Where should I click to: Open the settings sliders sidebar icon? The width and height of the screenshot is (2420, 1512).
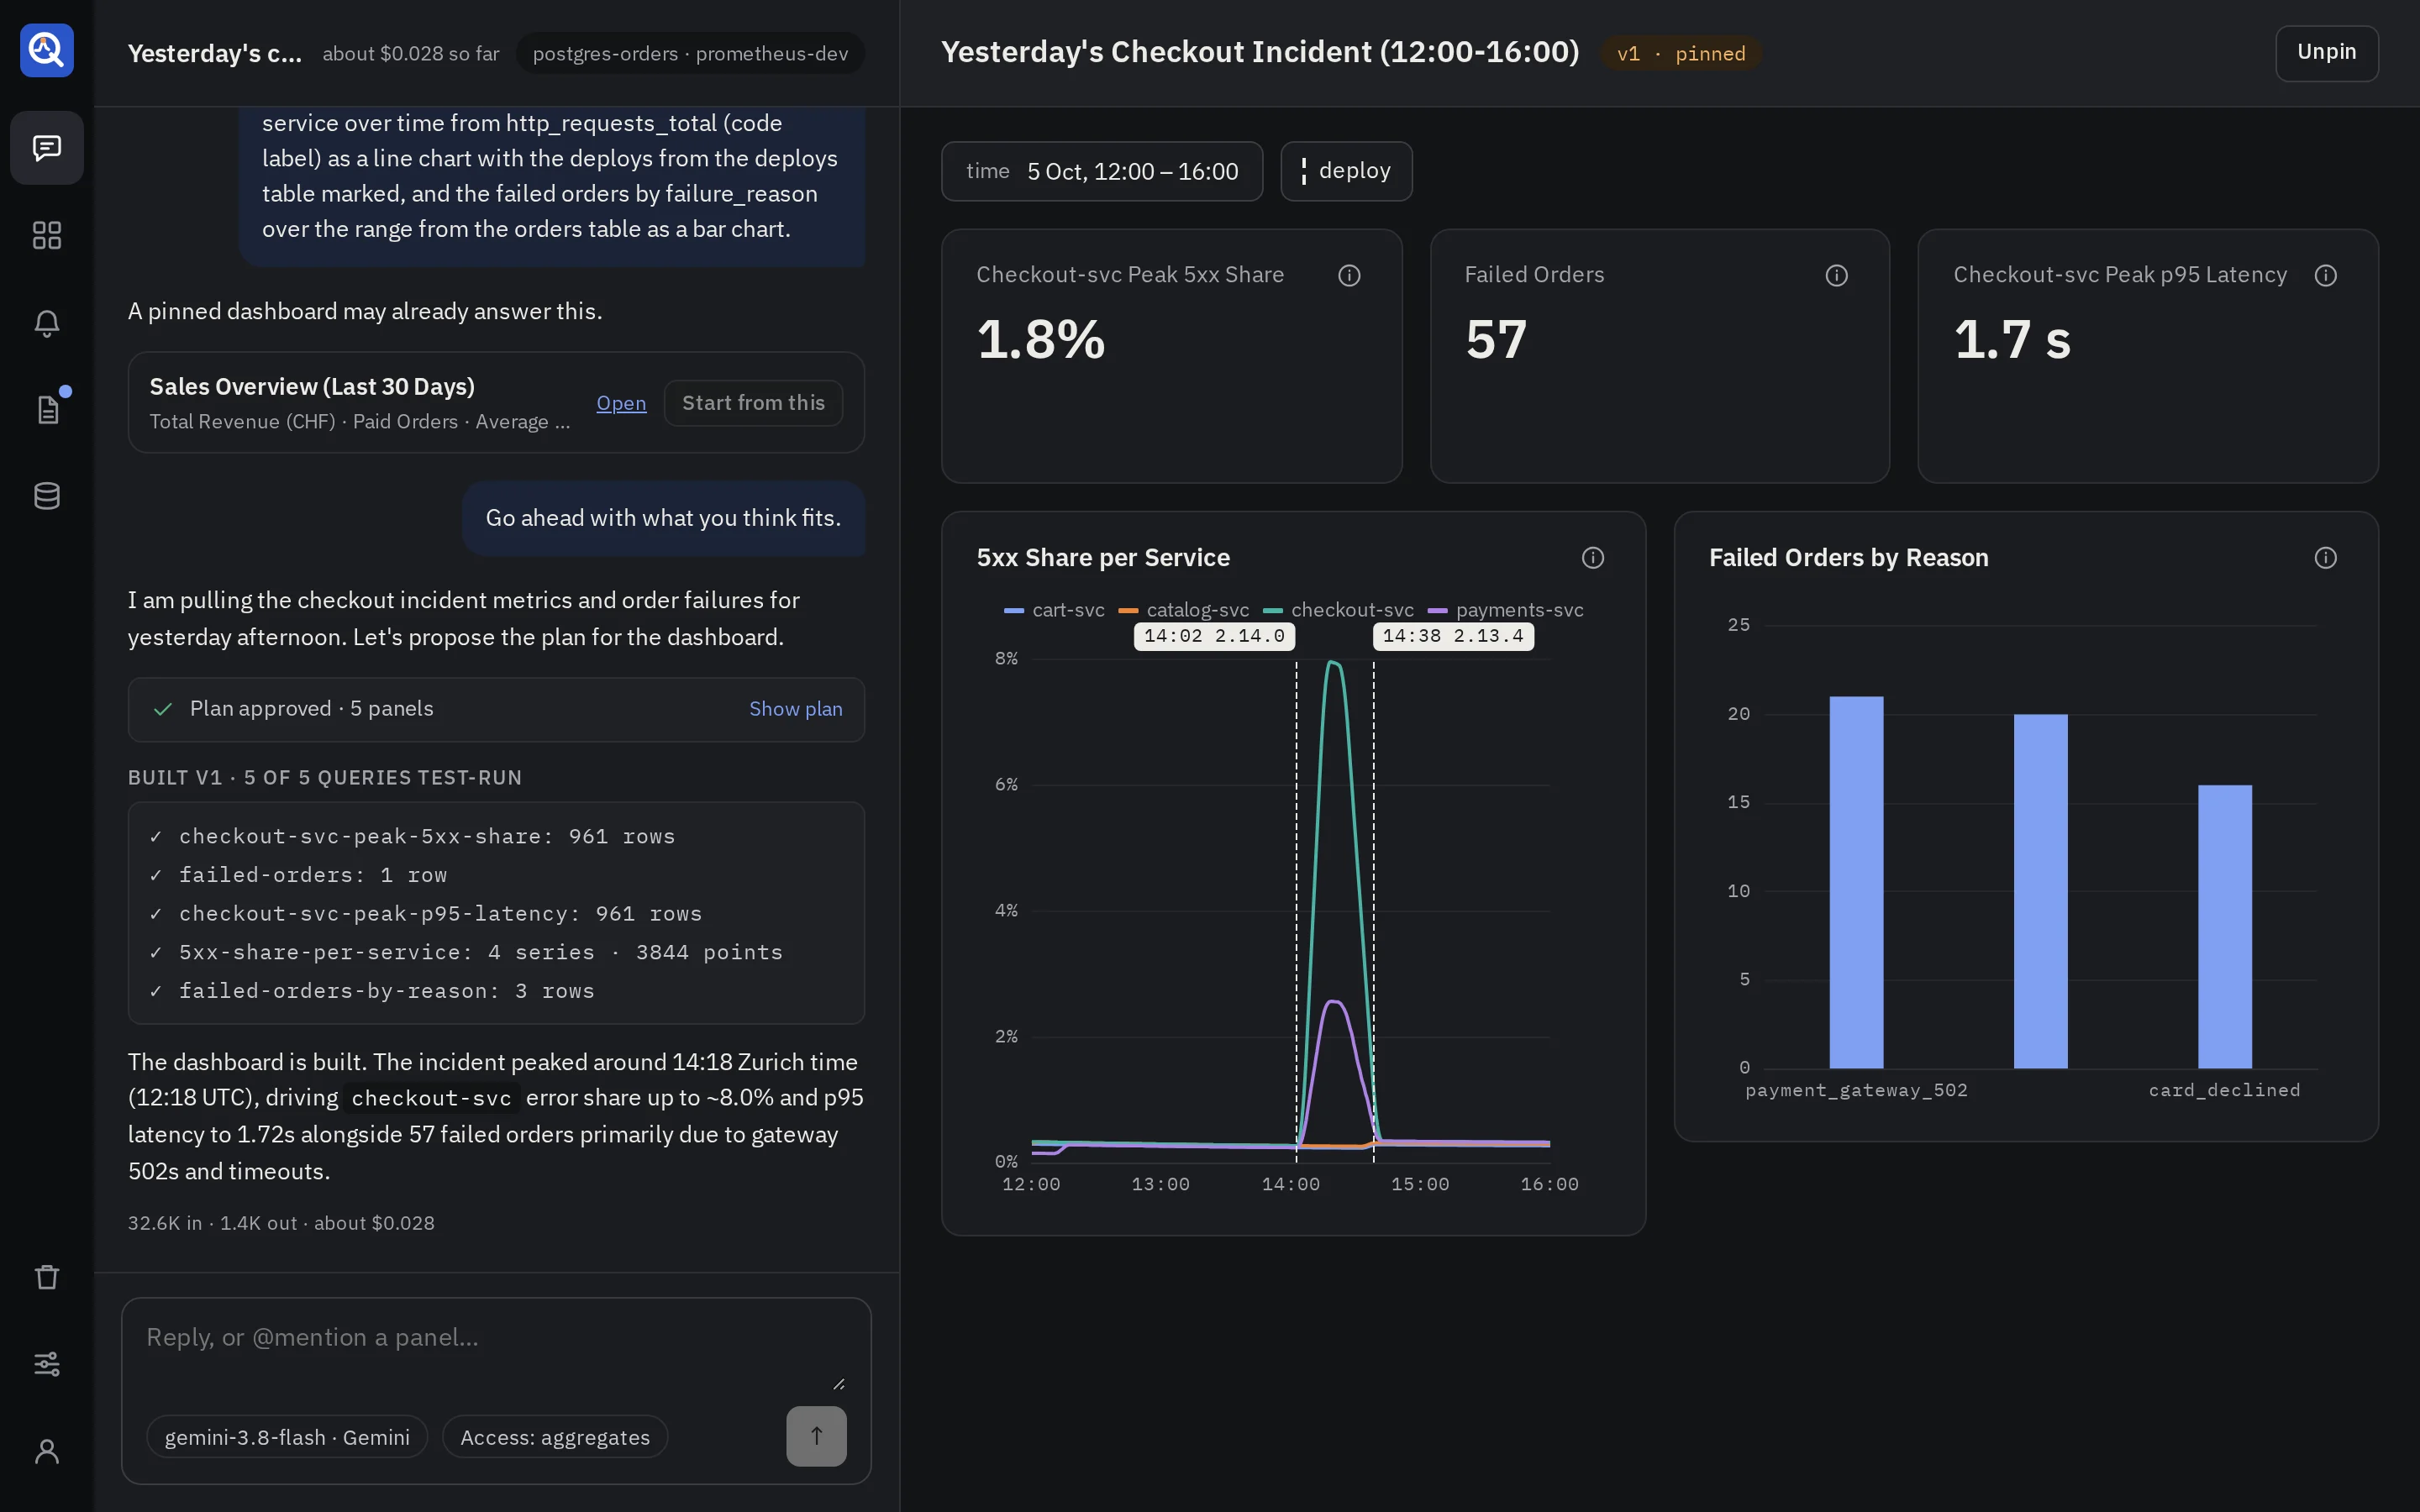(47, 1364)
